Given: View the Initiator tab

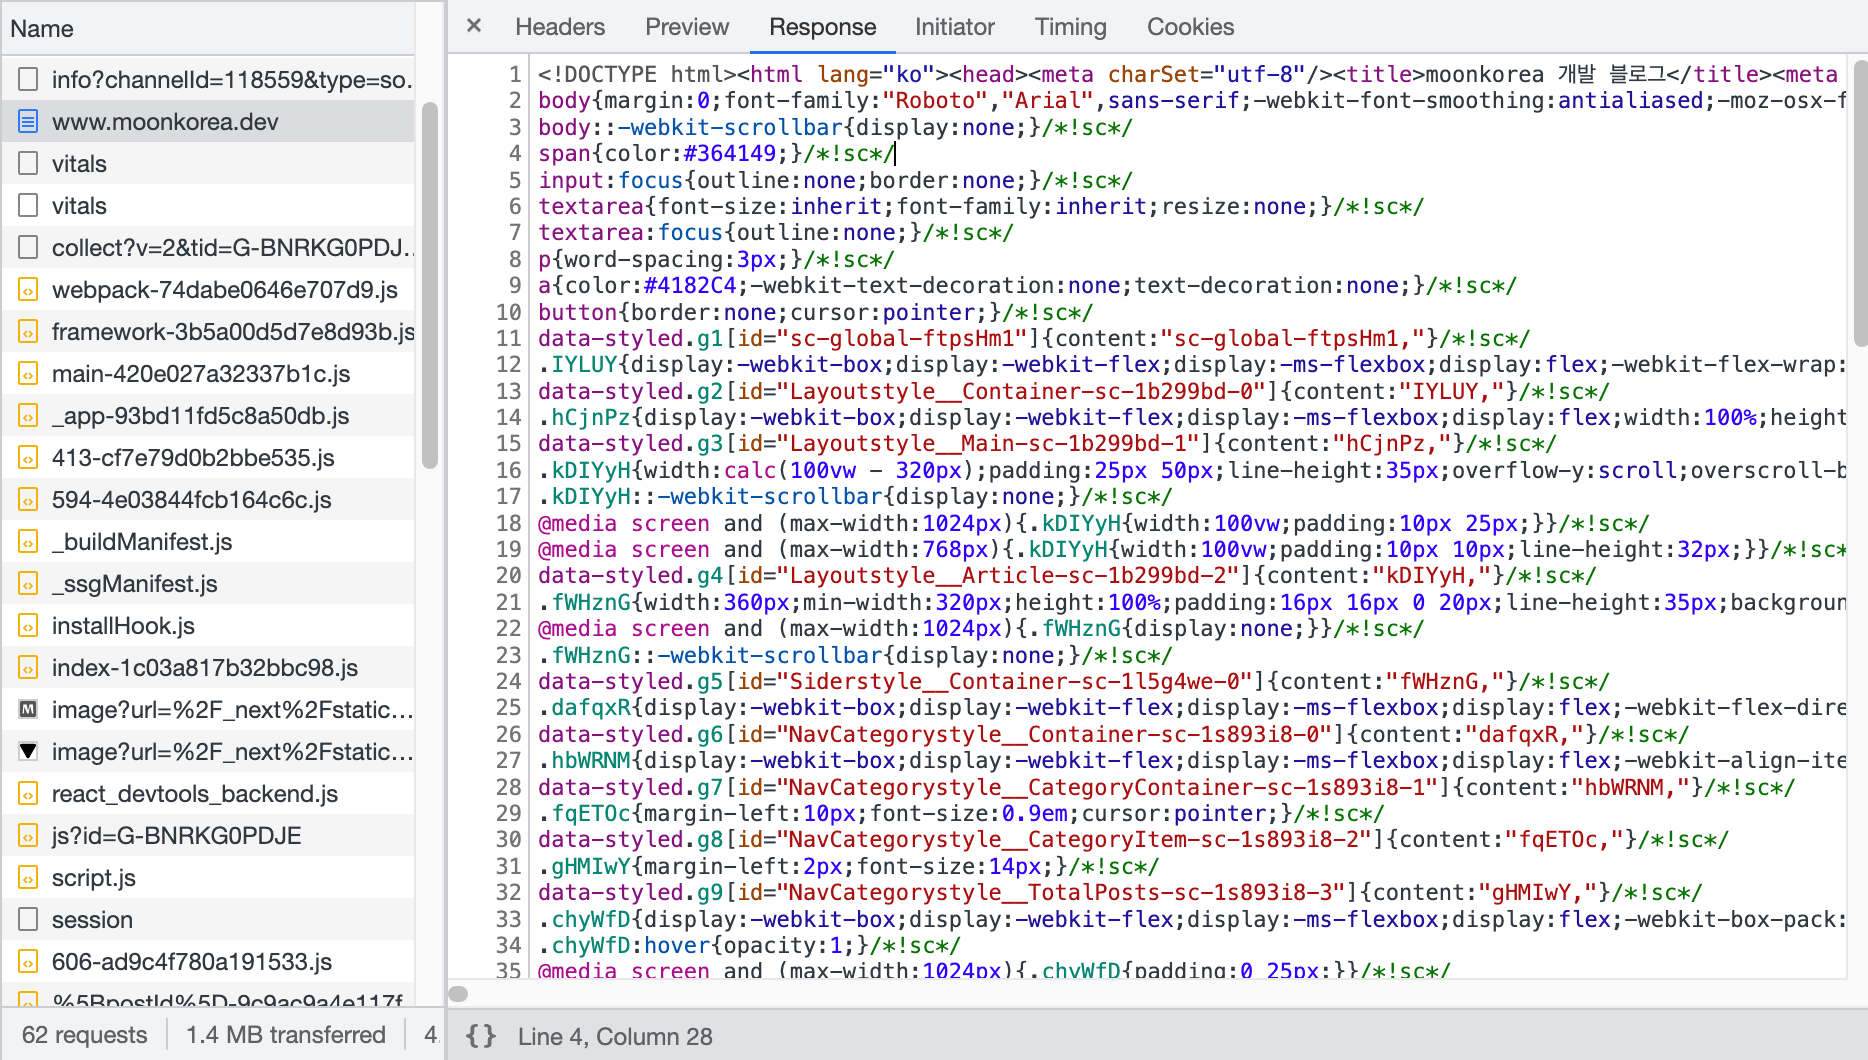Looking at the screenshot, I should (x=954, y=27).
